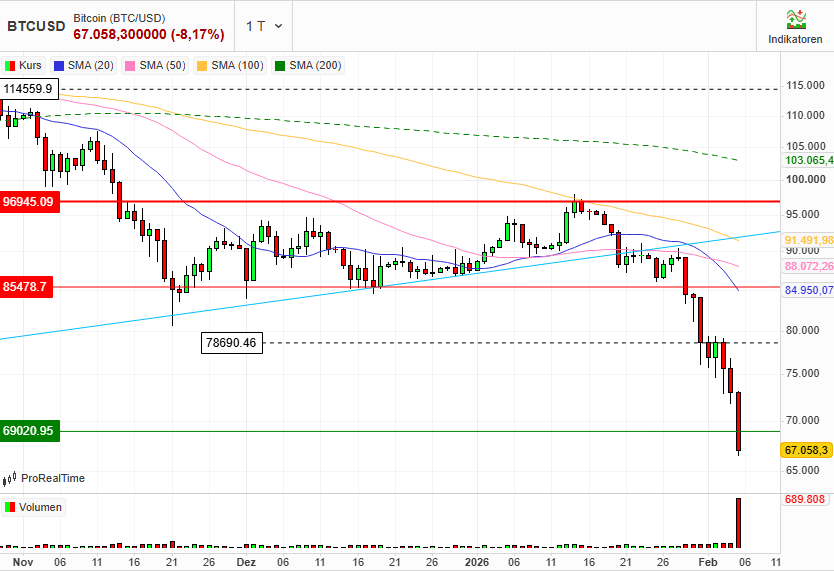834x571 pixels.
Task: Click the ProRealTime candlestick logo
Action: pos(11,479)
